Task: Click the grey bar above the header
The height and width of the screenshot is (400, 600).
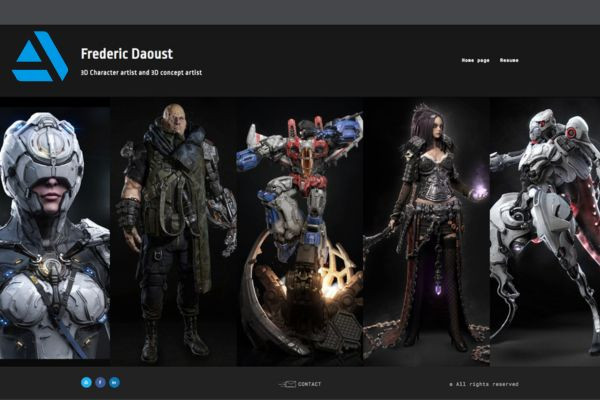Action: (300, 12)
